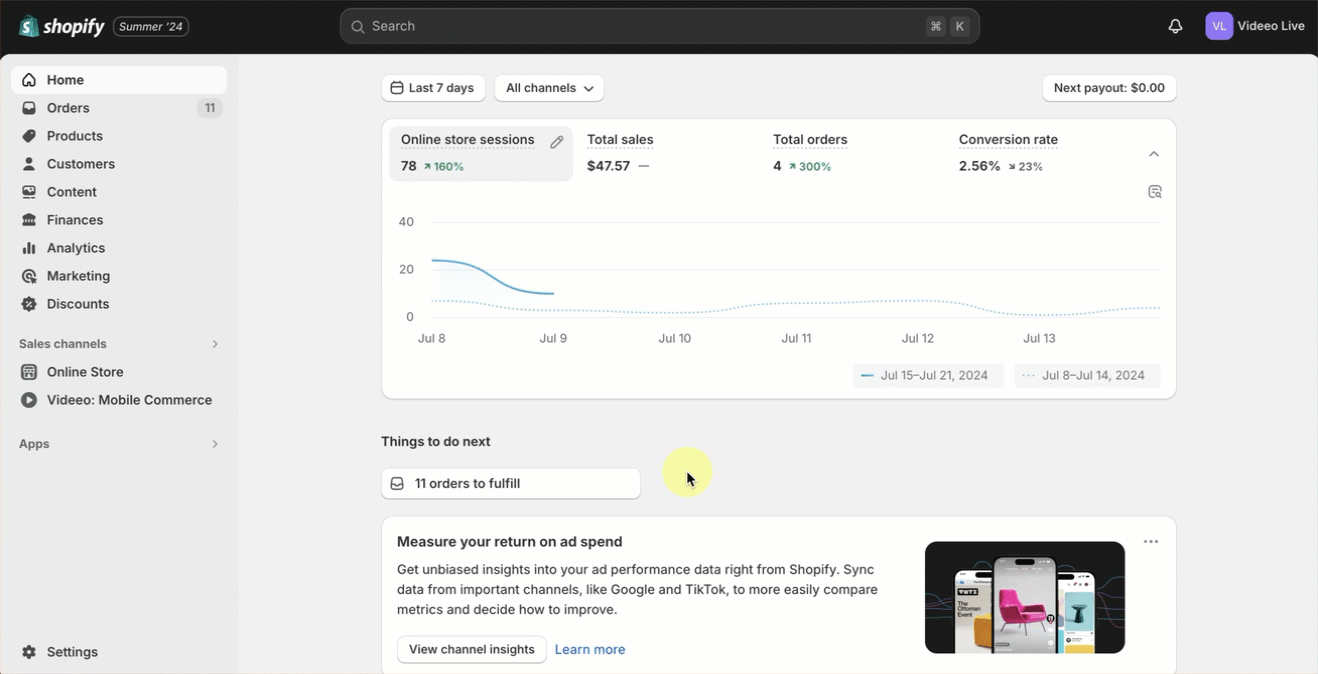
Task: Click the pencil edit icon on sessions card
Action: tap(557, 142)
